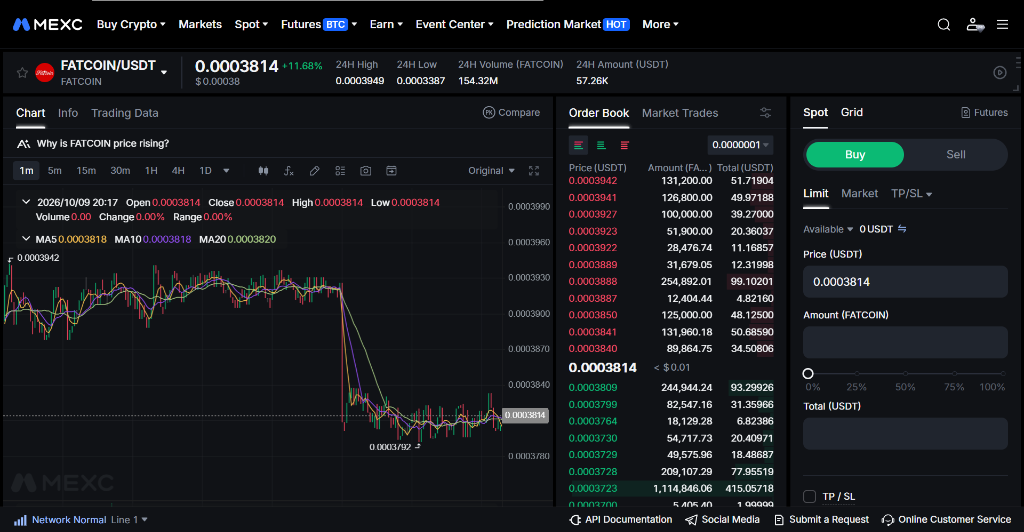This screenshot has width=1024, height=532.
Task: Click the Price (USDT) input field
Action: tap(905, 282)
